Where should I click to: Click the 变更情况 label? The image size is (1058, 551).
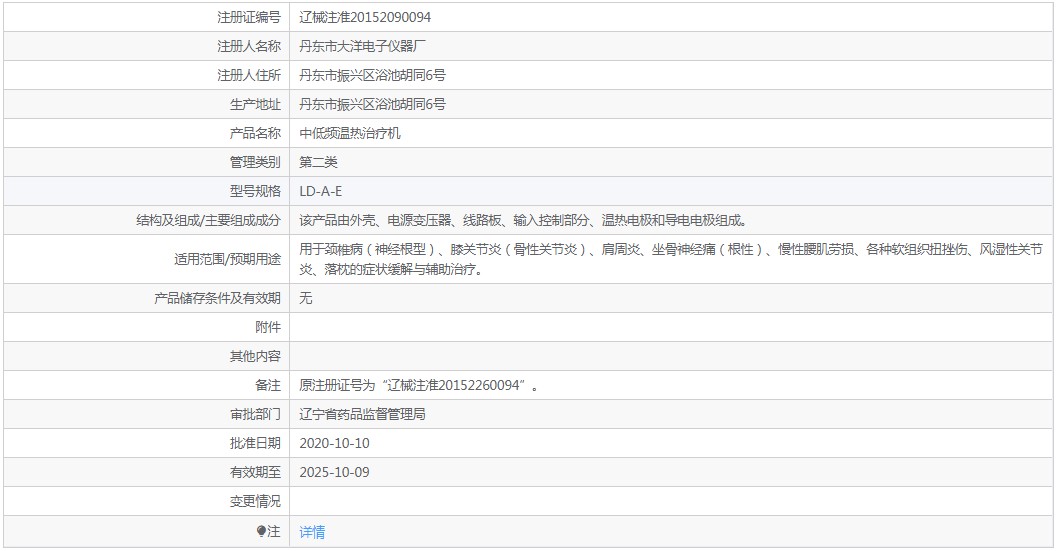255,501
